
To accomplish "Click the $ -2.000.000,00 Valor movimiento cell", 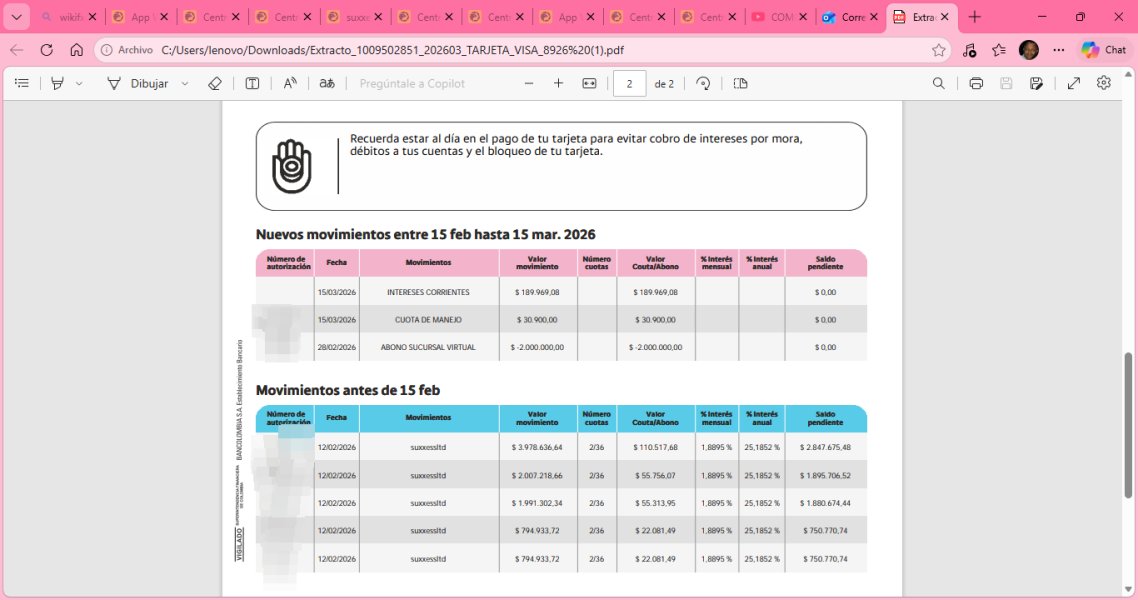I will pos(537,348).
